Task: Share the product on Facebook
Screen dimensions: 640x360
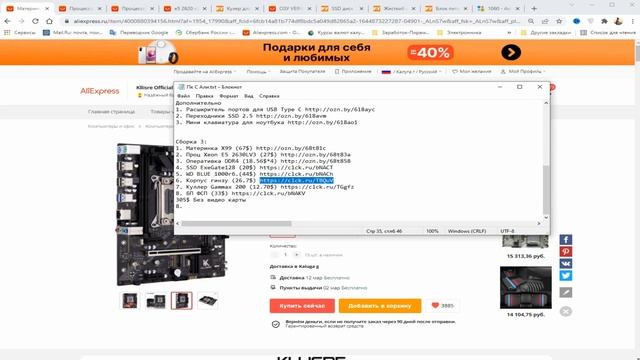Action: pyautogui.click(x=565, y=240)
